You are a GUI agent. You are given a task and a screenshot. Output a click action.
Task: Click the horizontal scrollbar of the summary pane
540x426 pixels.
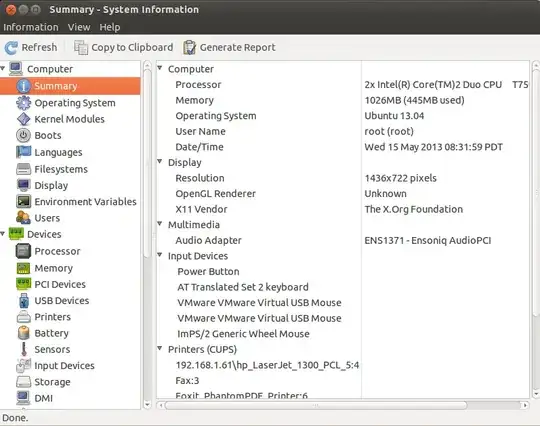tap(342, 405)
